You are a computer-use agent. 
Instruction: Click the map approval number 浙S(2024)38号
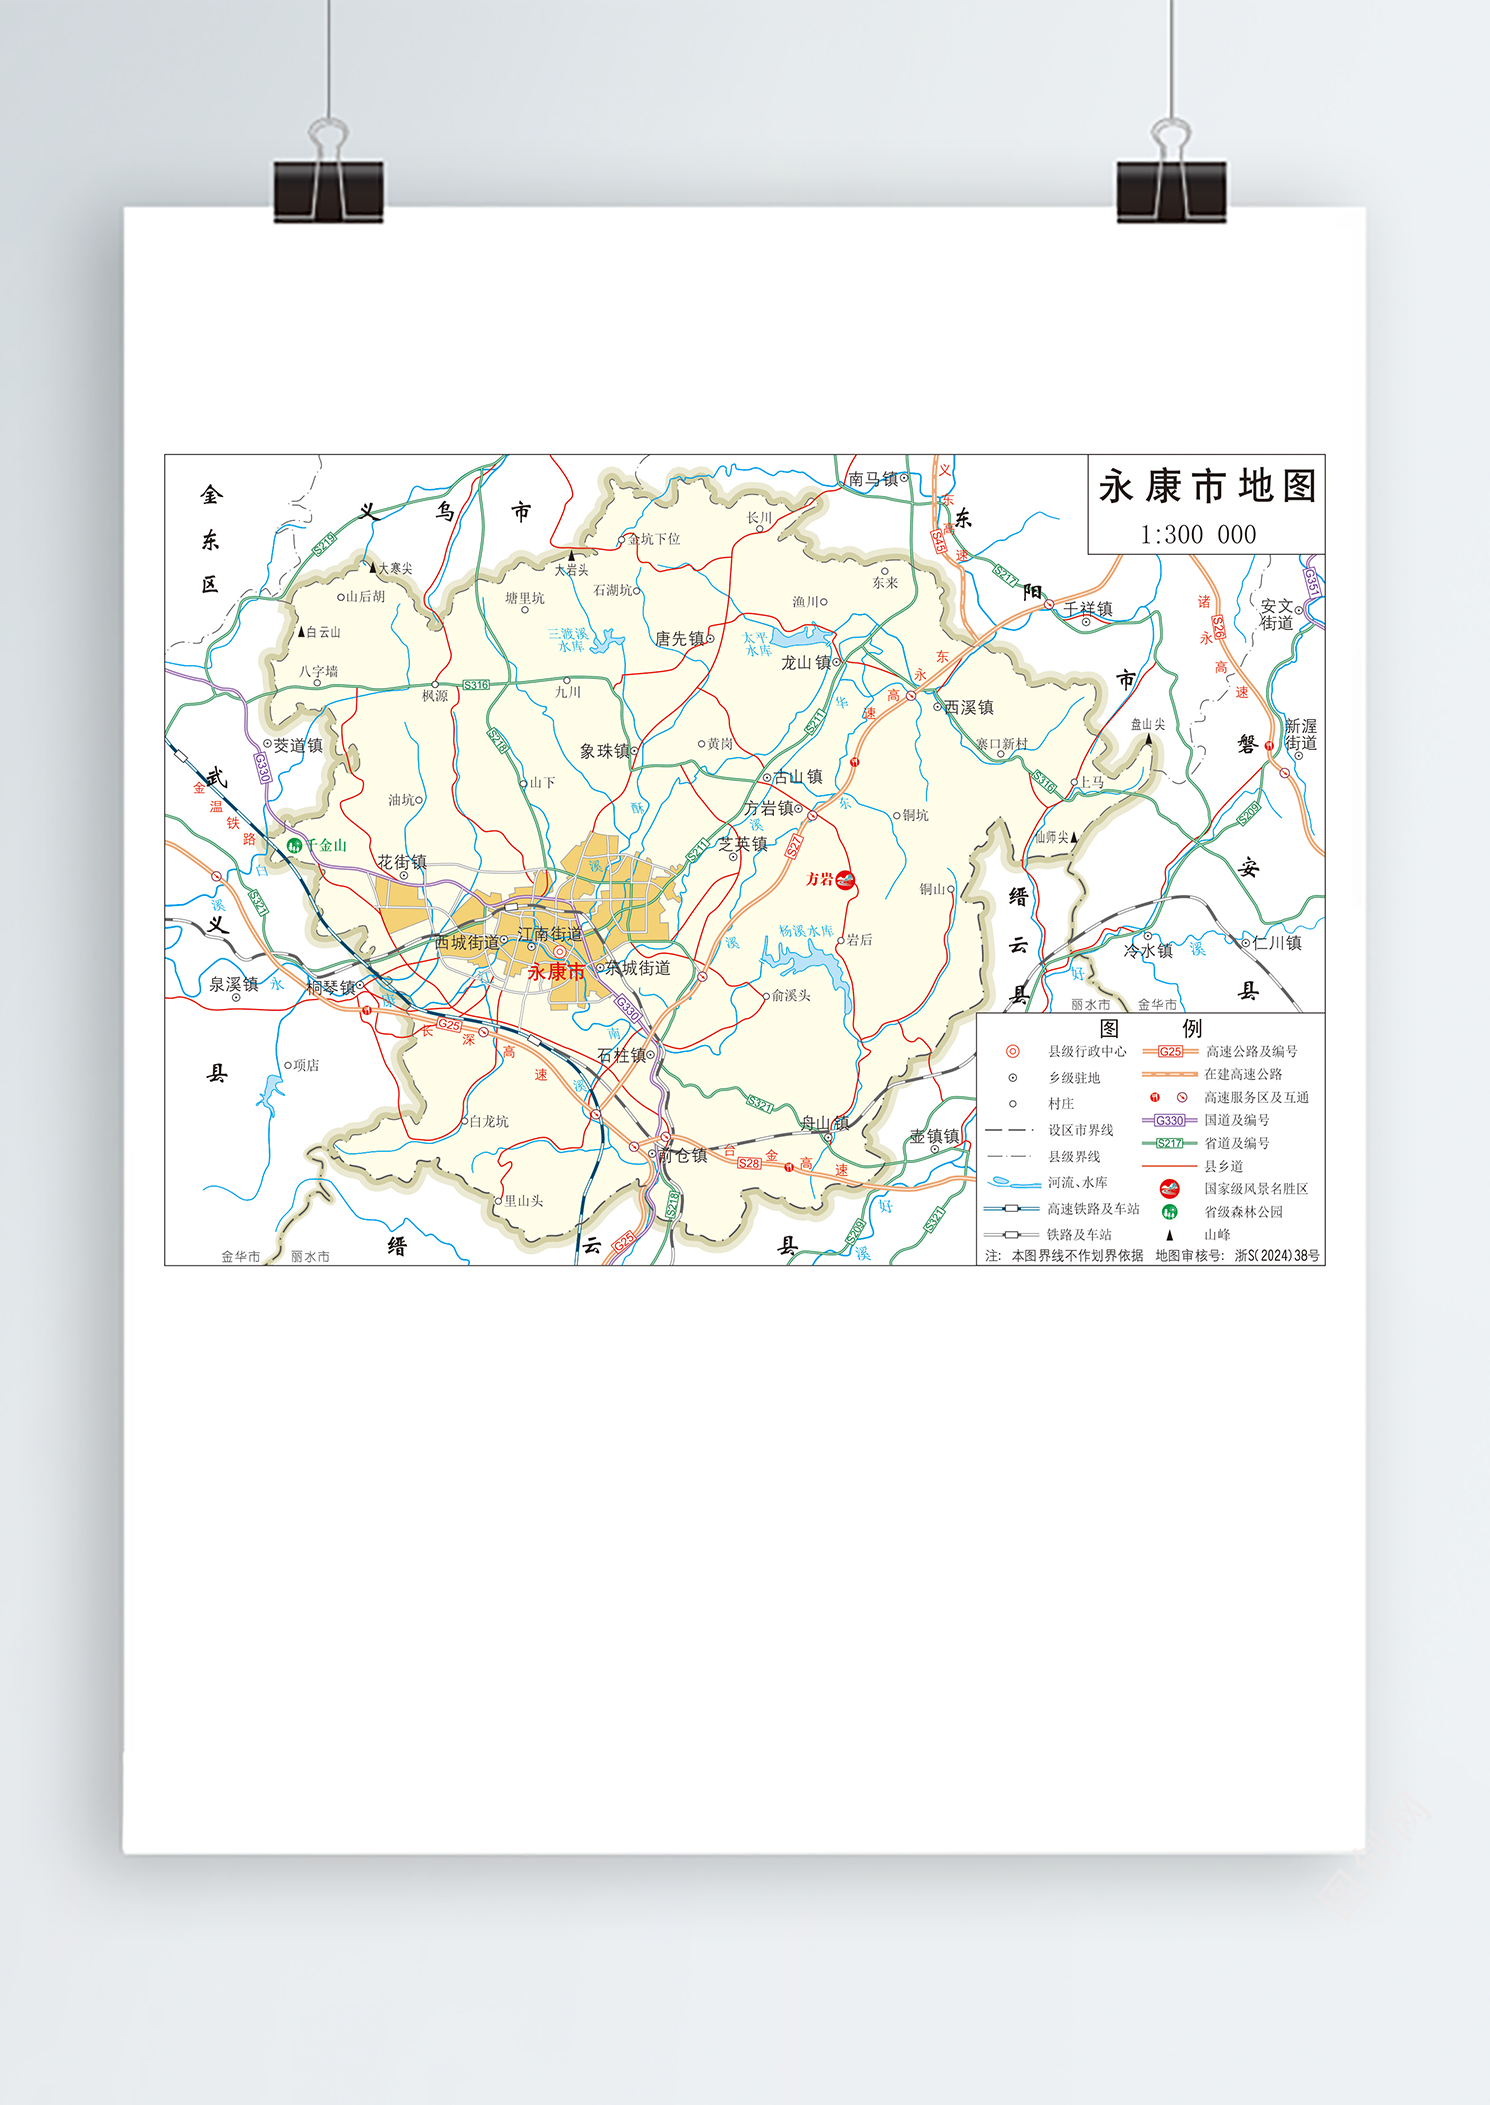pyautogui.click(x=1277, y=1255)
